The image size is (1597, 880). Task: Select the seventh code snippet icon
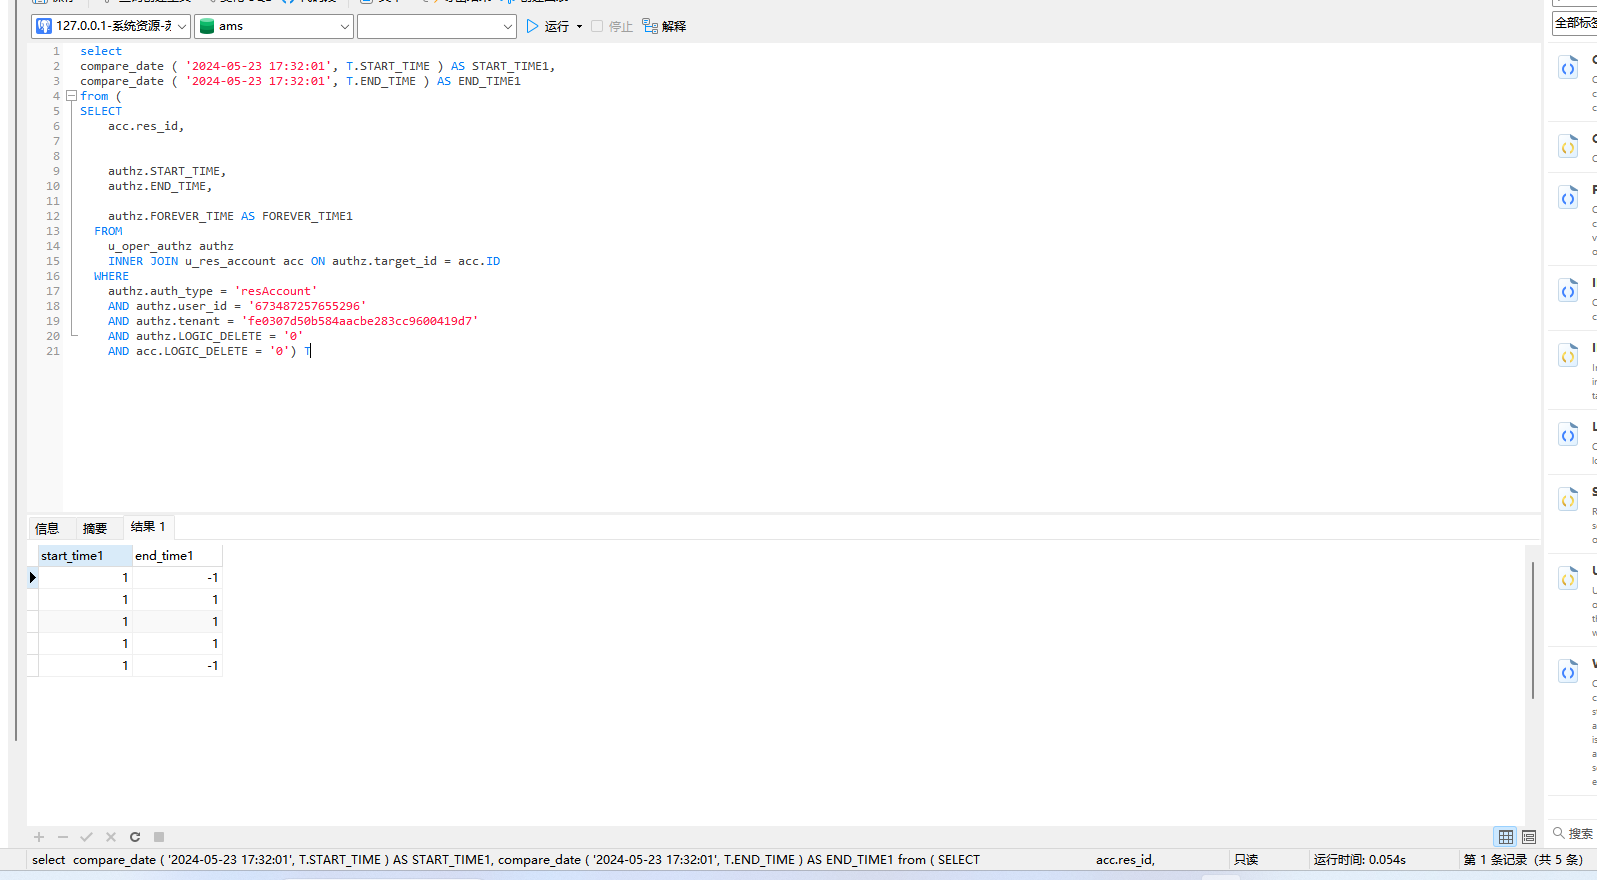click(1568, 500)
